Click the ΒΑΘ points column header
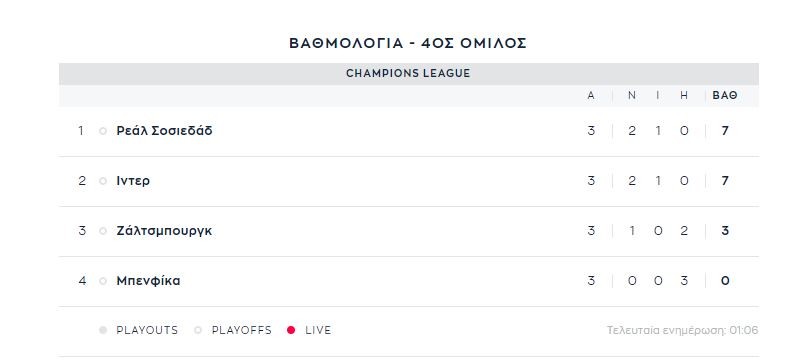The image size is (790, 361). pos(725,96)
